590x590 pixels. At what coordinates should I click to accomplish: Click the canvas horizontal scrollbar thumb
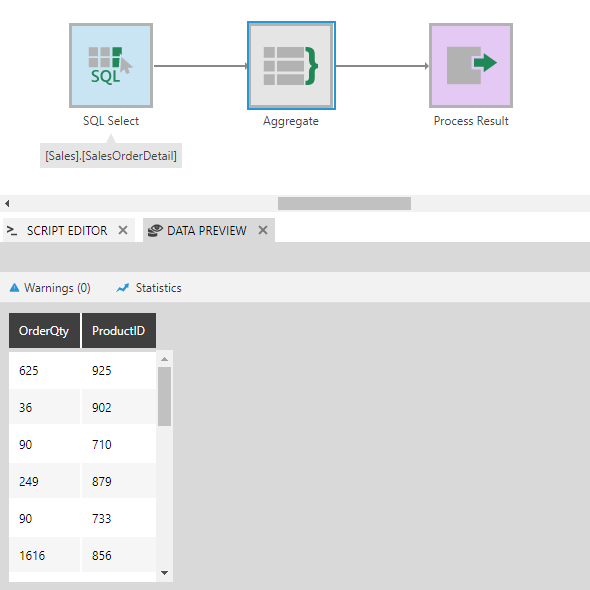[344, 204]
